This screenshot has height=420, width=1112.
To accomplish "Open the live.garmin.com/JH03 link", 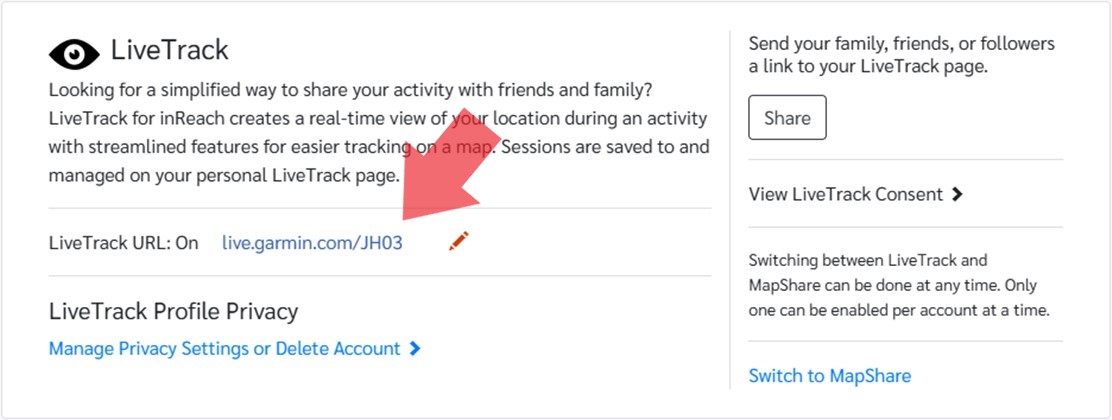I will [x=312, y=242].
